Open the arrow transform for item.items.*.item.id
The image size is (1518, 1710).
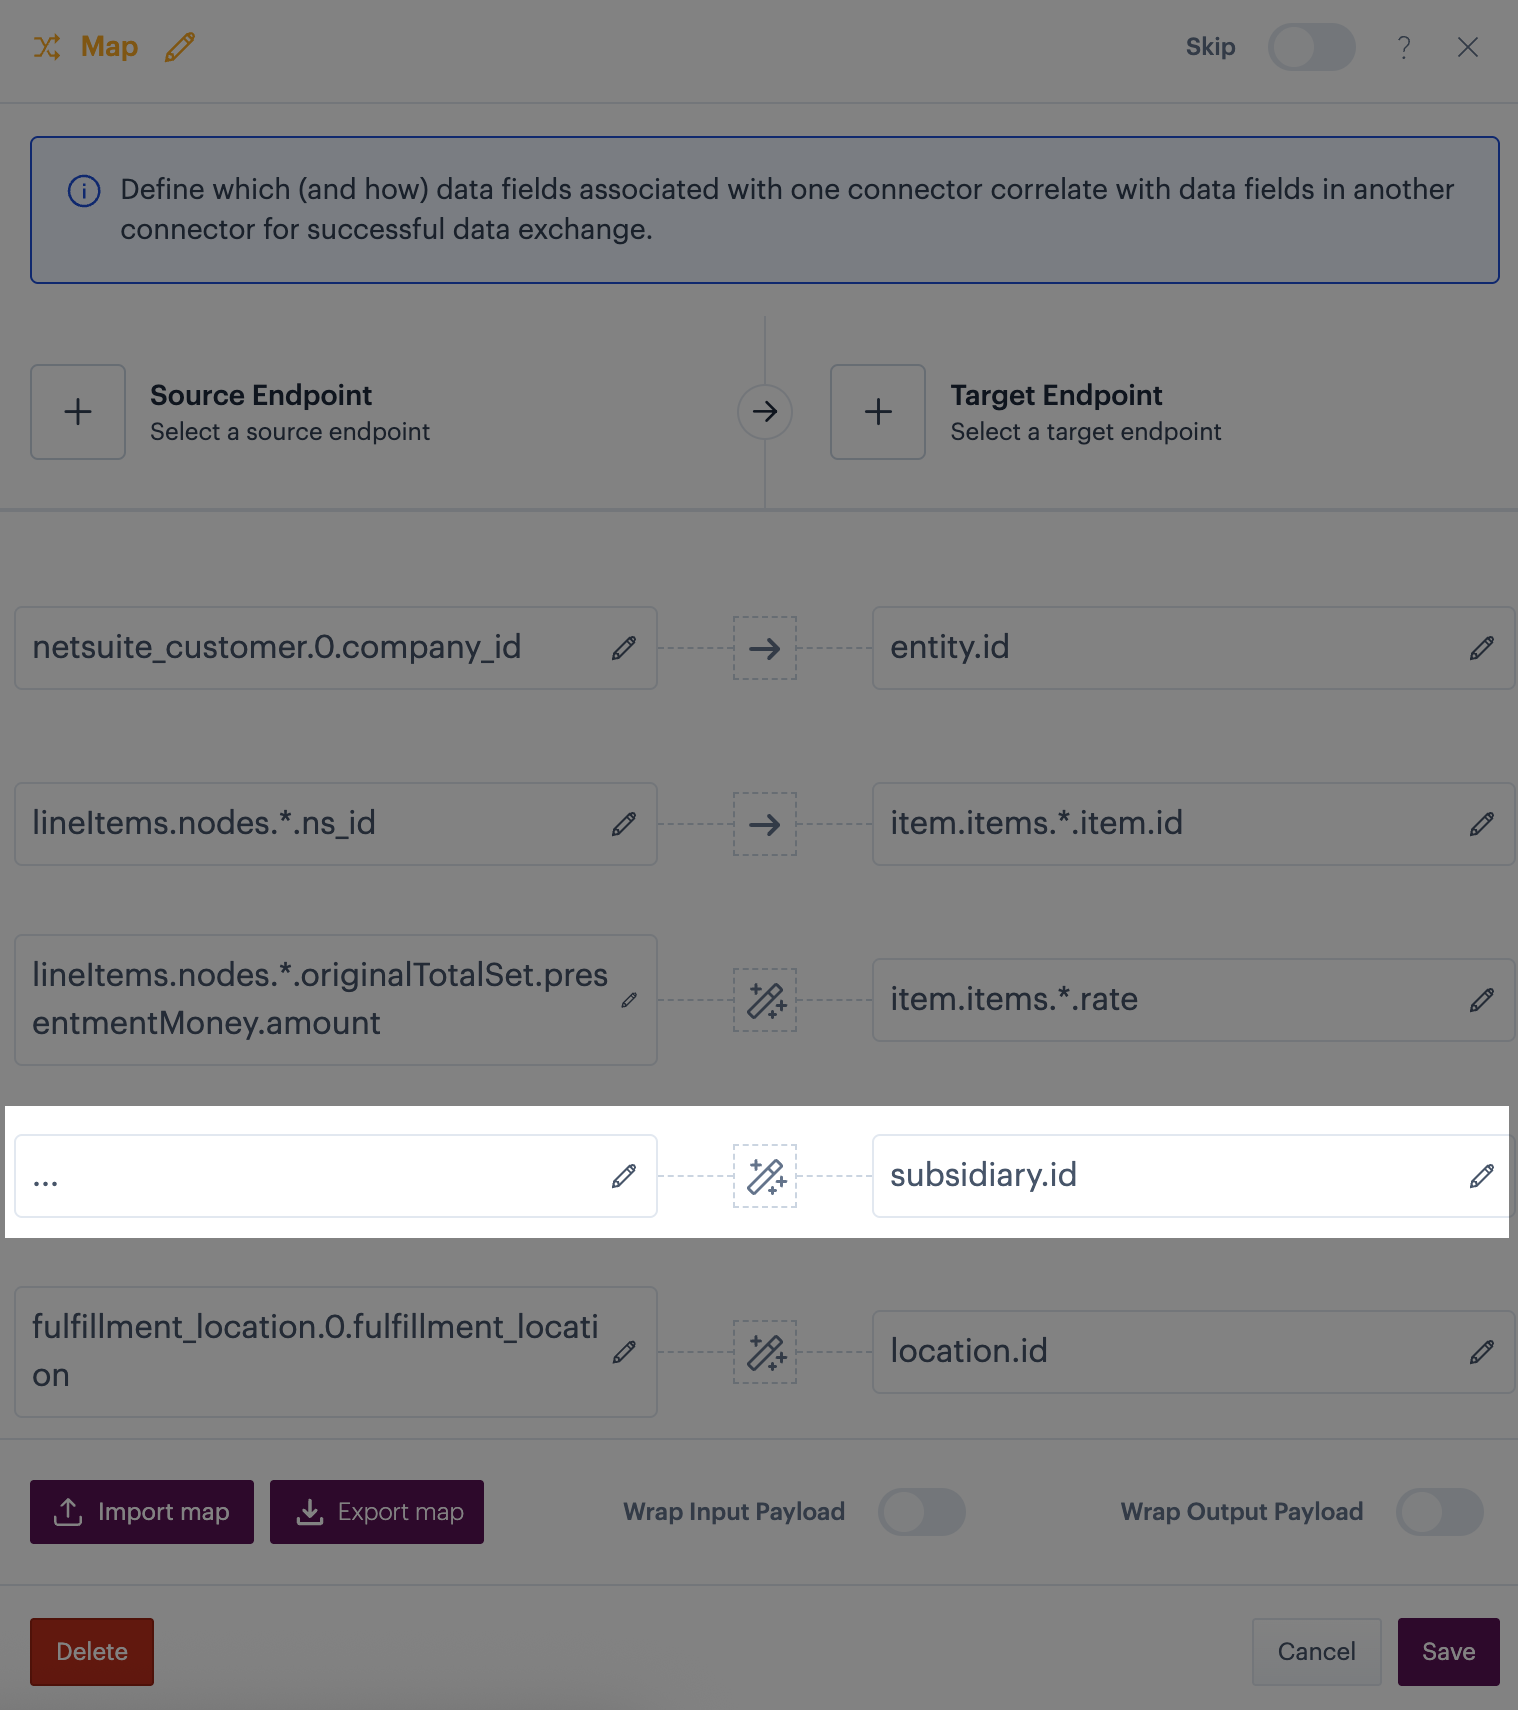pos(765,824)
